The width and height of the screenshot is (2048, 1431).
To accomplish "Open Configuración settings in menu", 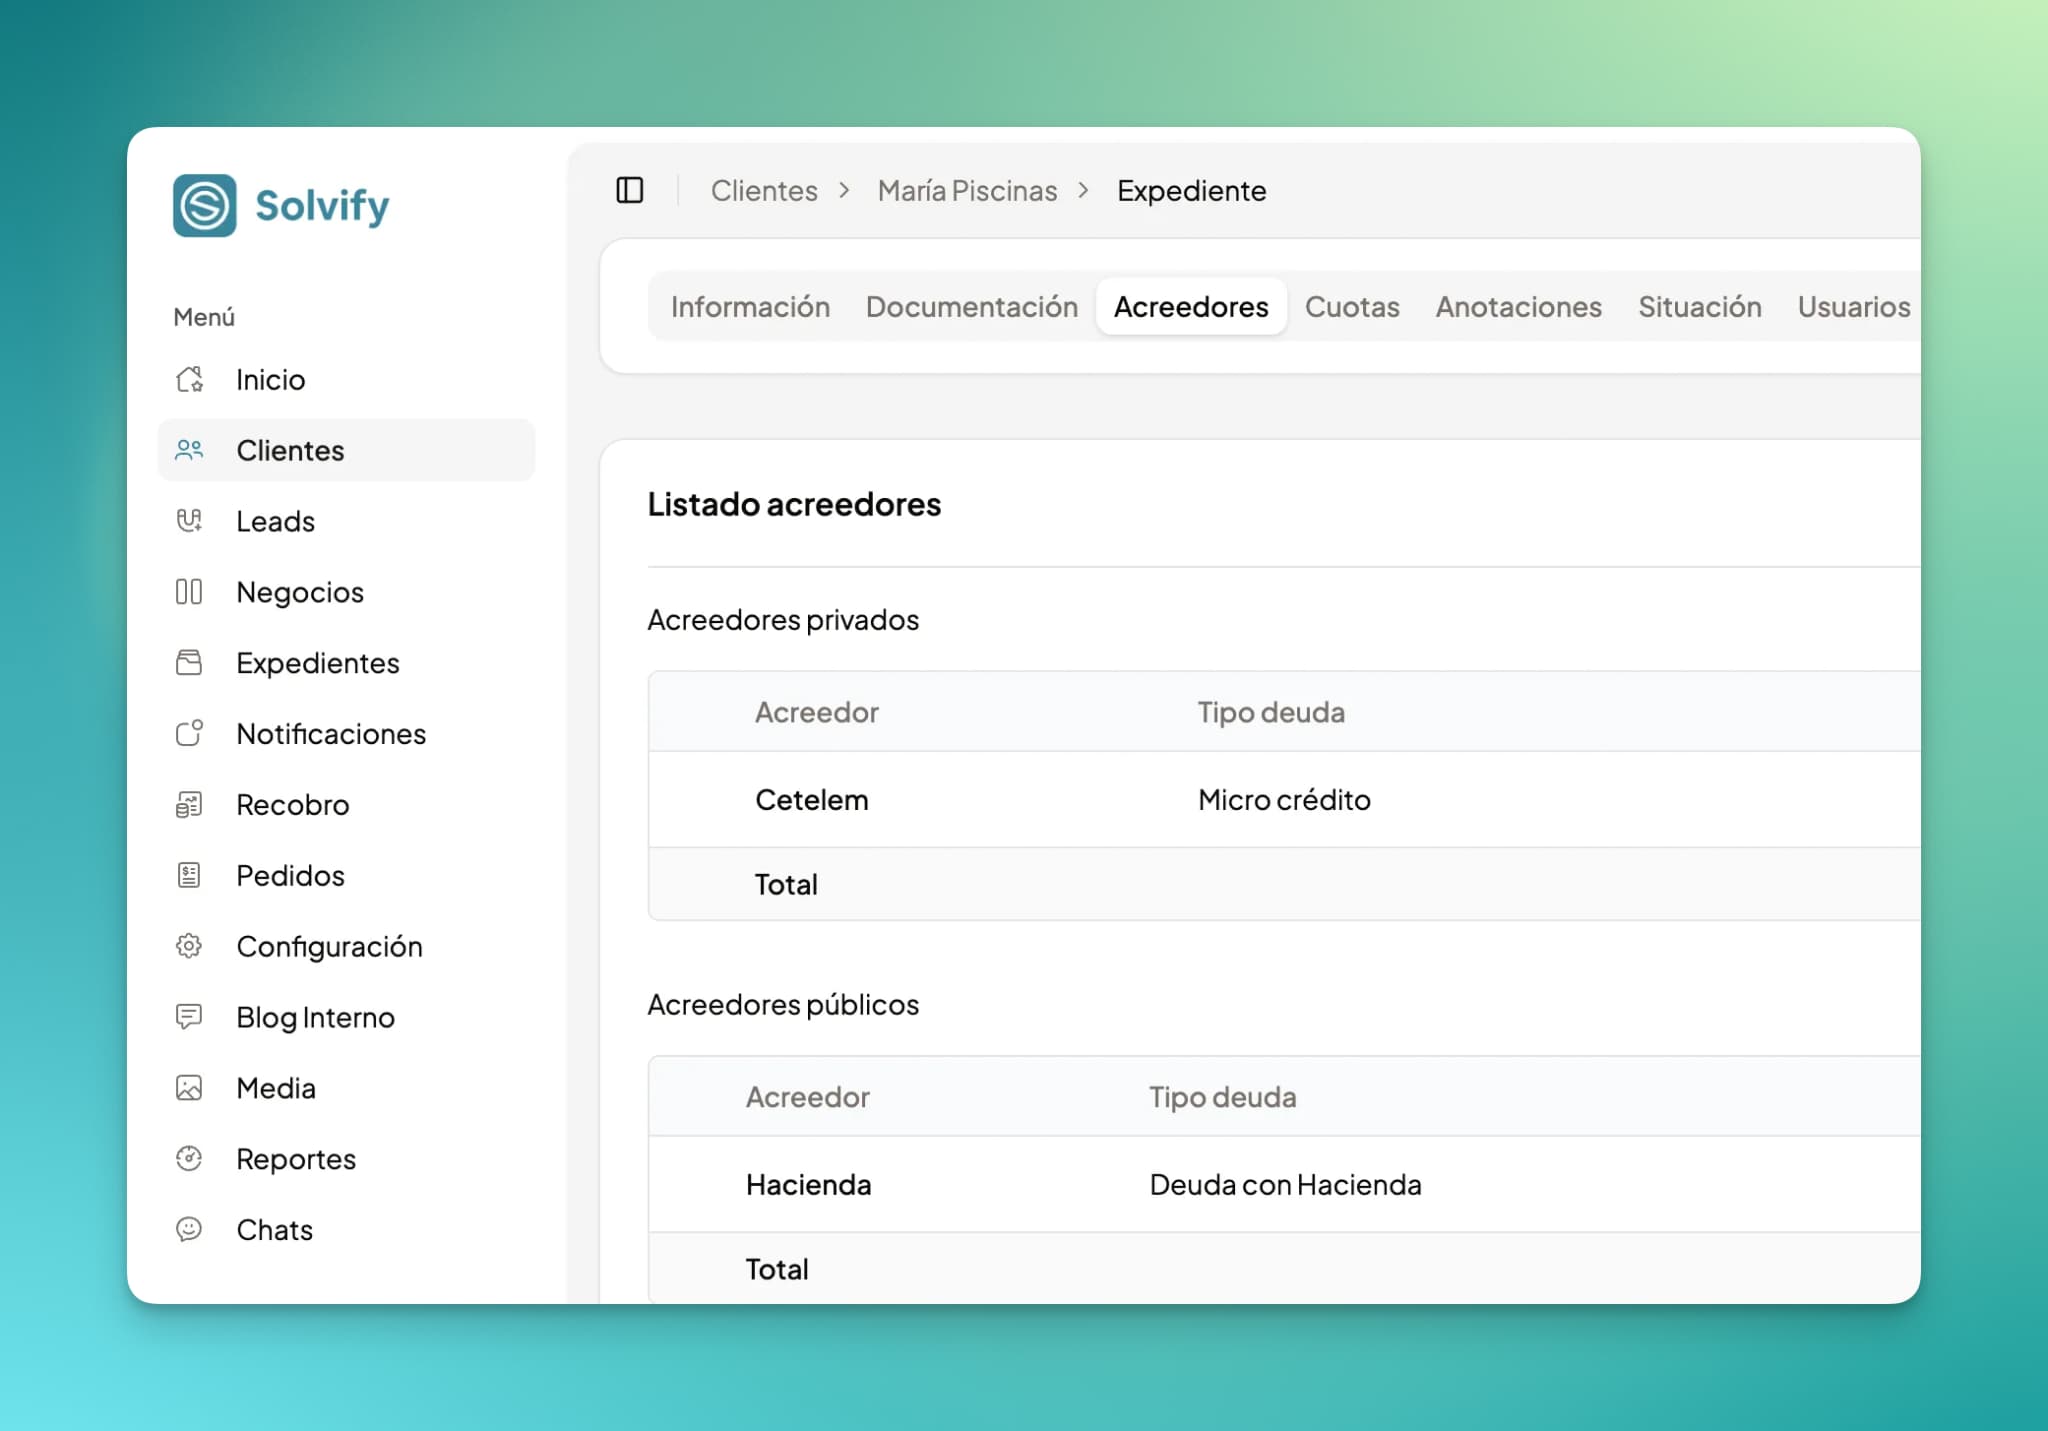I will [329, 946].
